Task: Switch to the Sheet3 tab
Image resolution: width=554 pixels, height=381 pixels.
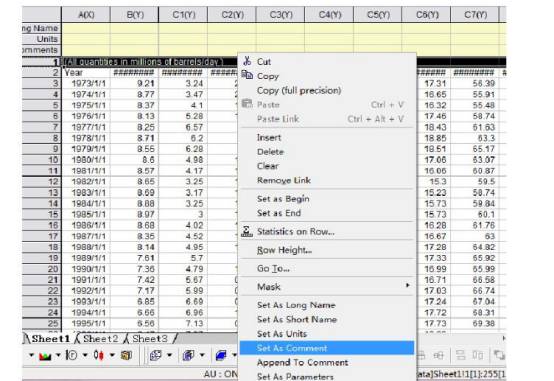Action: tap(149, 339)
